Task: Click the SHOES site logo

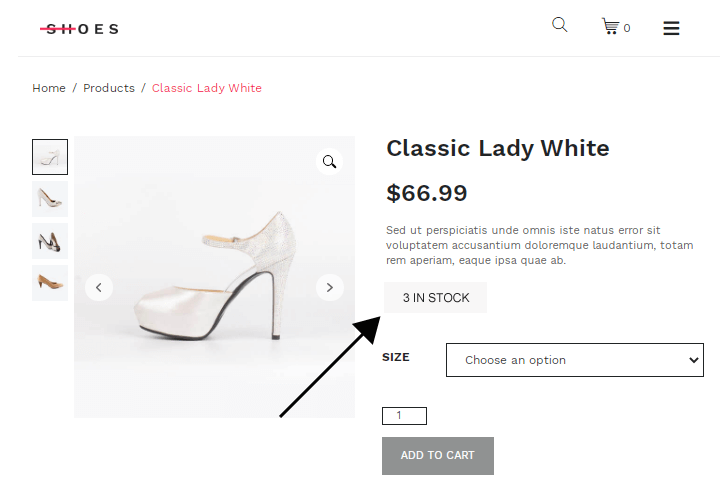Action: 79,29
